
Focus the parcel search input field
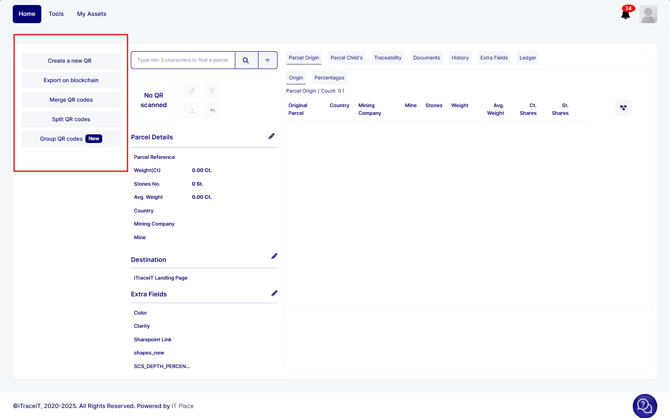point(183,60)
